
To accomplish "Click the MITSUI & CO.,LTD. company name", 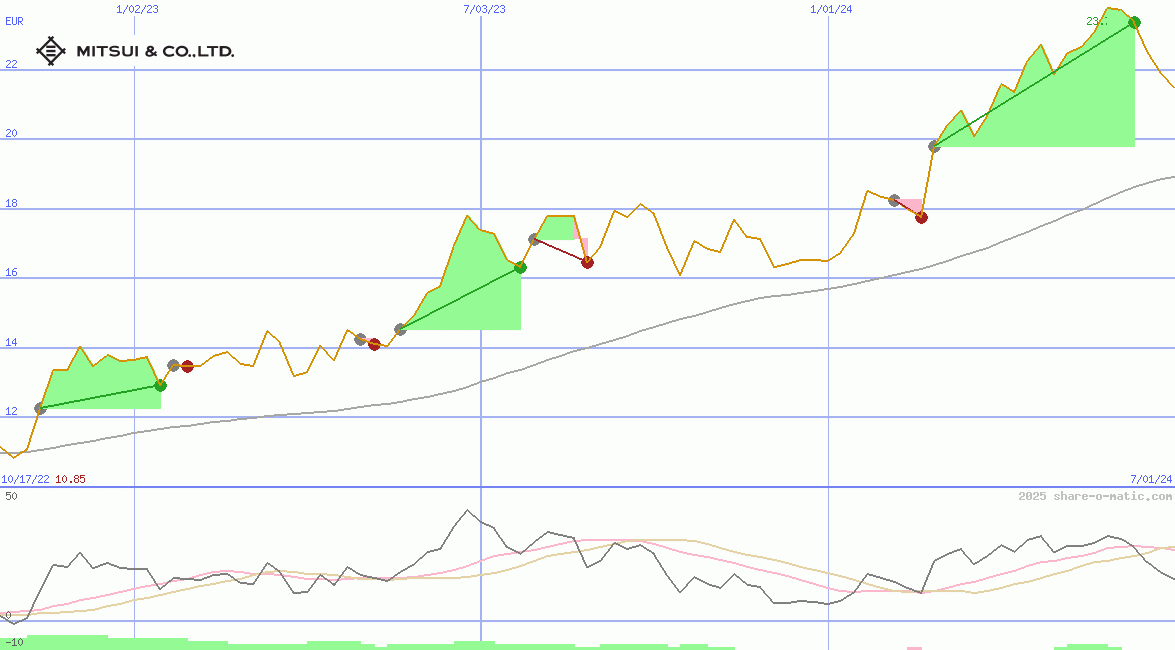I will coord(155,51).
